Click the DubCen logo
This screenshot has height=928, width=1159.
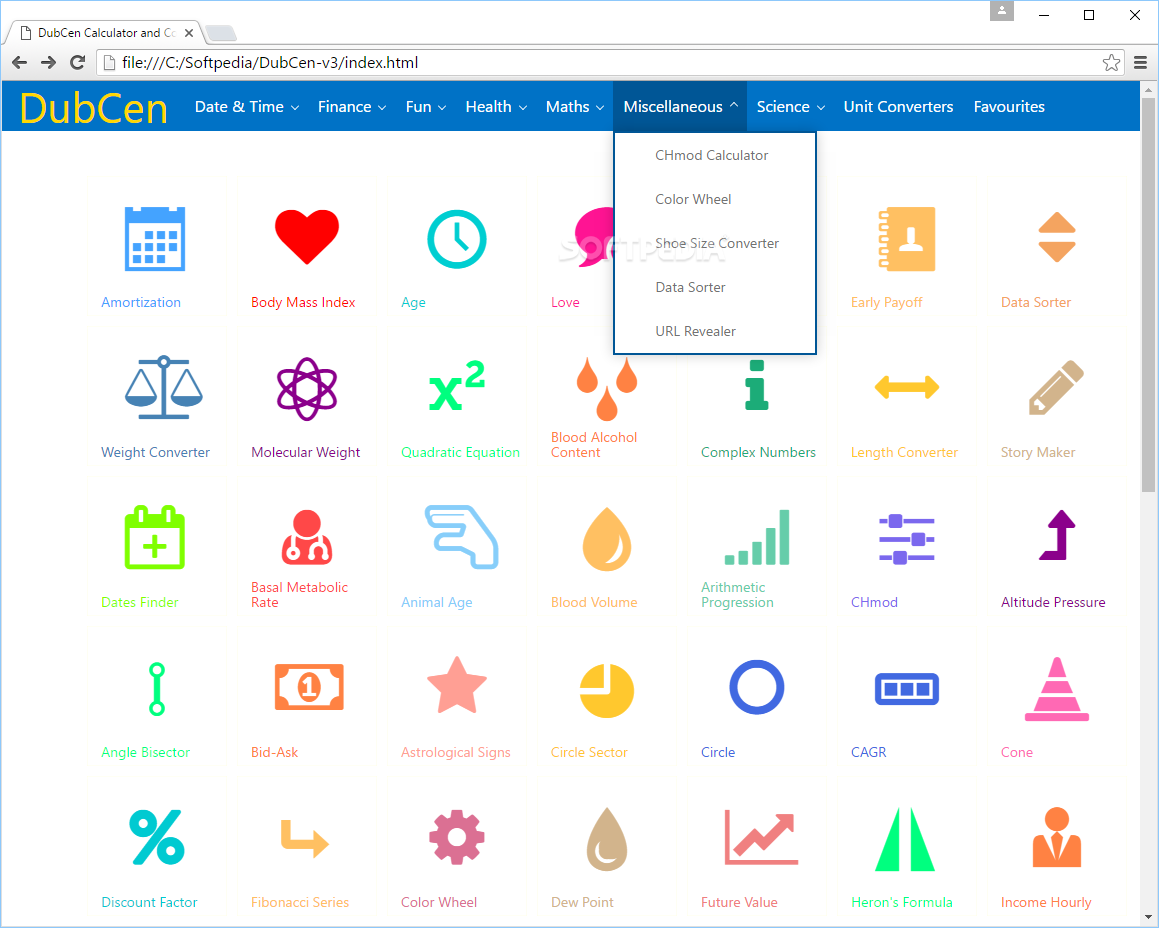93,108
